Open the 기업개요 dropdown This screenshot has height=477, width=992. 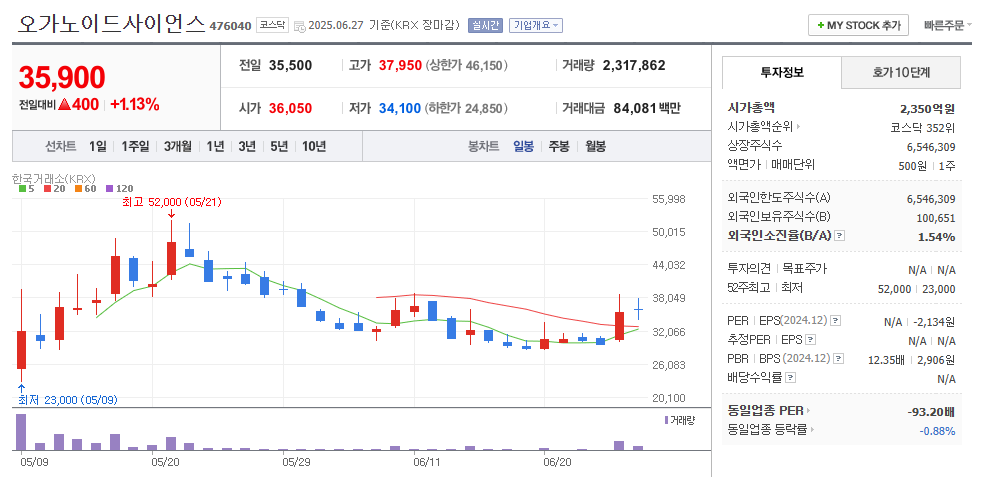tap(535, 25)
